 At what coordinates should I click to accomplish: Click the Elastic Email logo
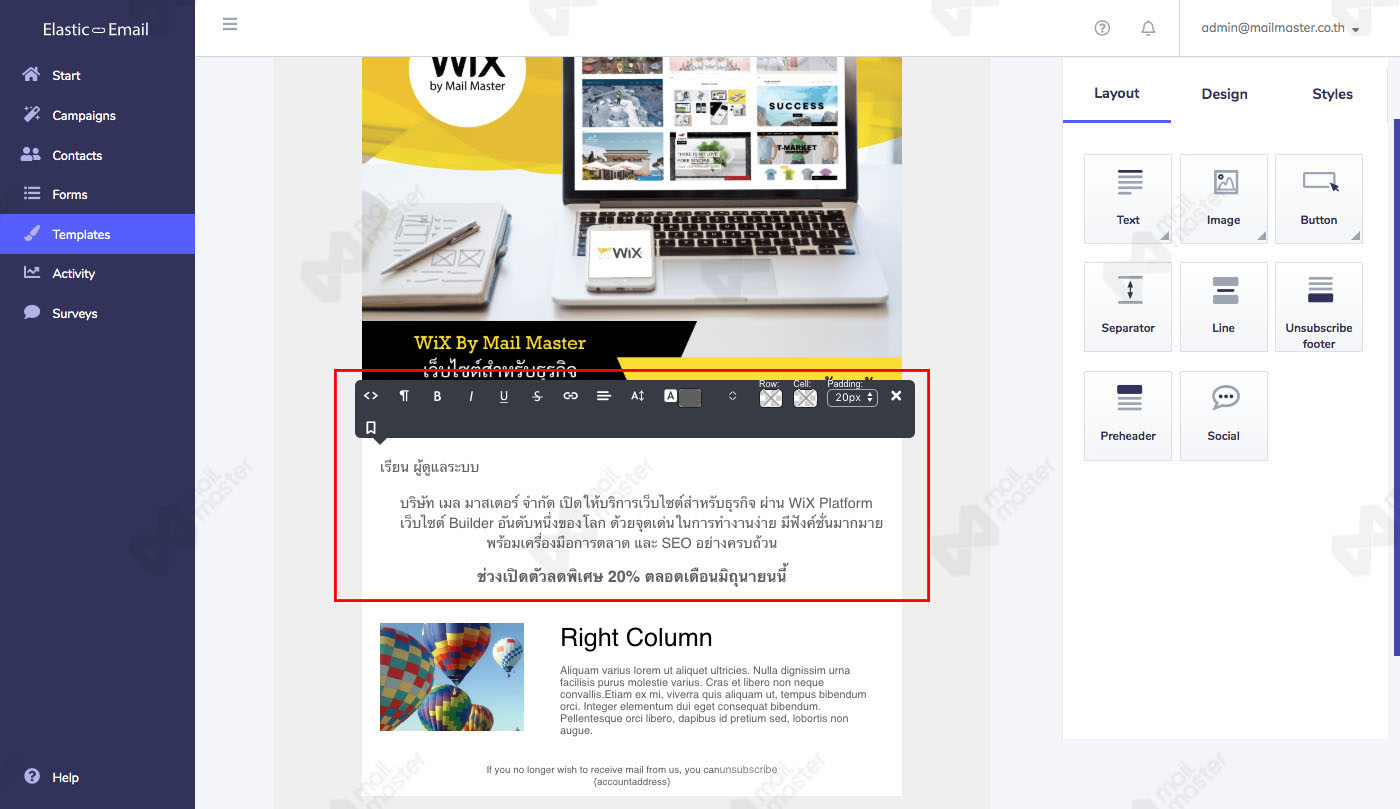[96, 29]
